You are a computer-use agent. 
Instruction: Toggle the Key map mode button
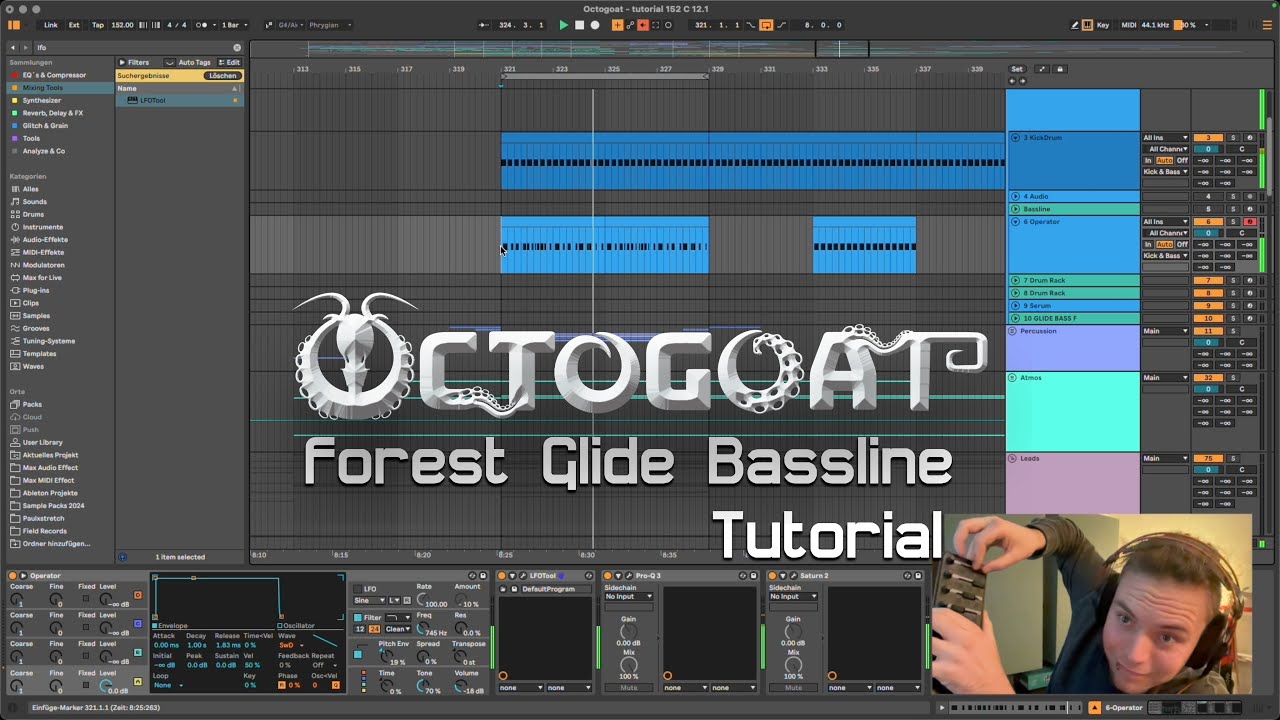tap(1103, 25)
